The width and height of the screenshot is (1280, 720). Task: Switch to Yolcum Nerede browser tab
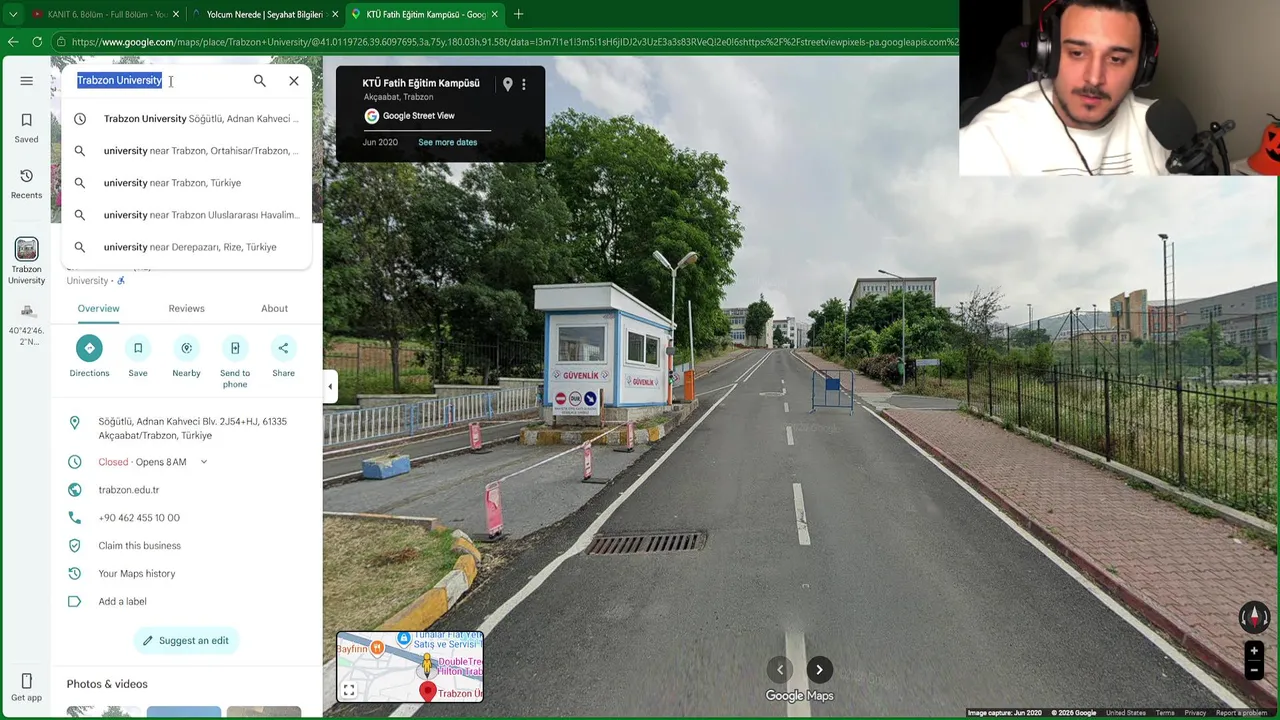[x=264, y=14]
